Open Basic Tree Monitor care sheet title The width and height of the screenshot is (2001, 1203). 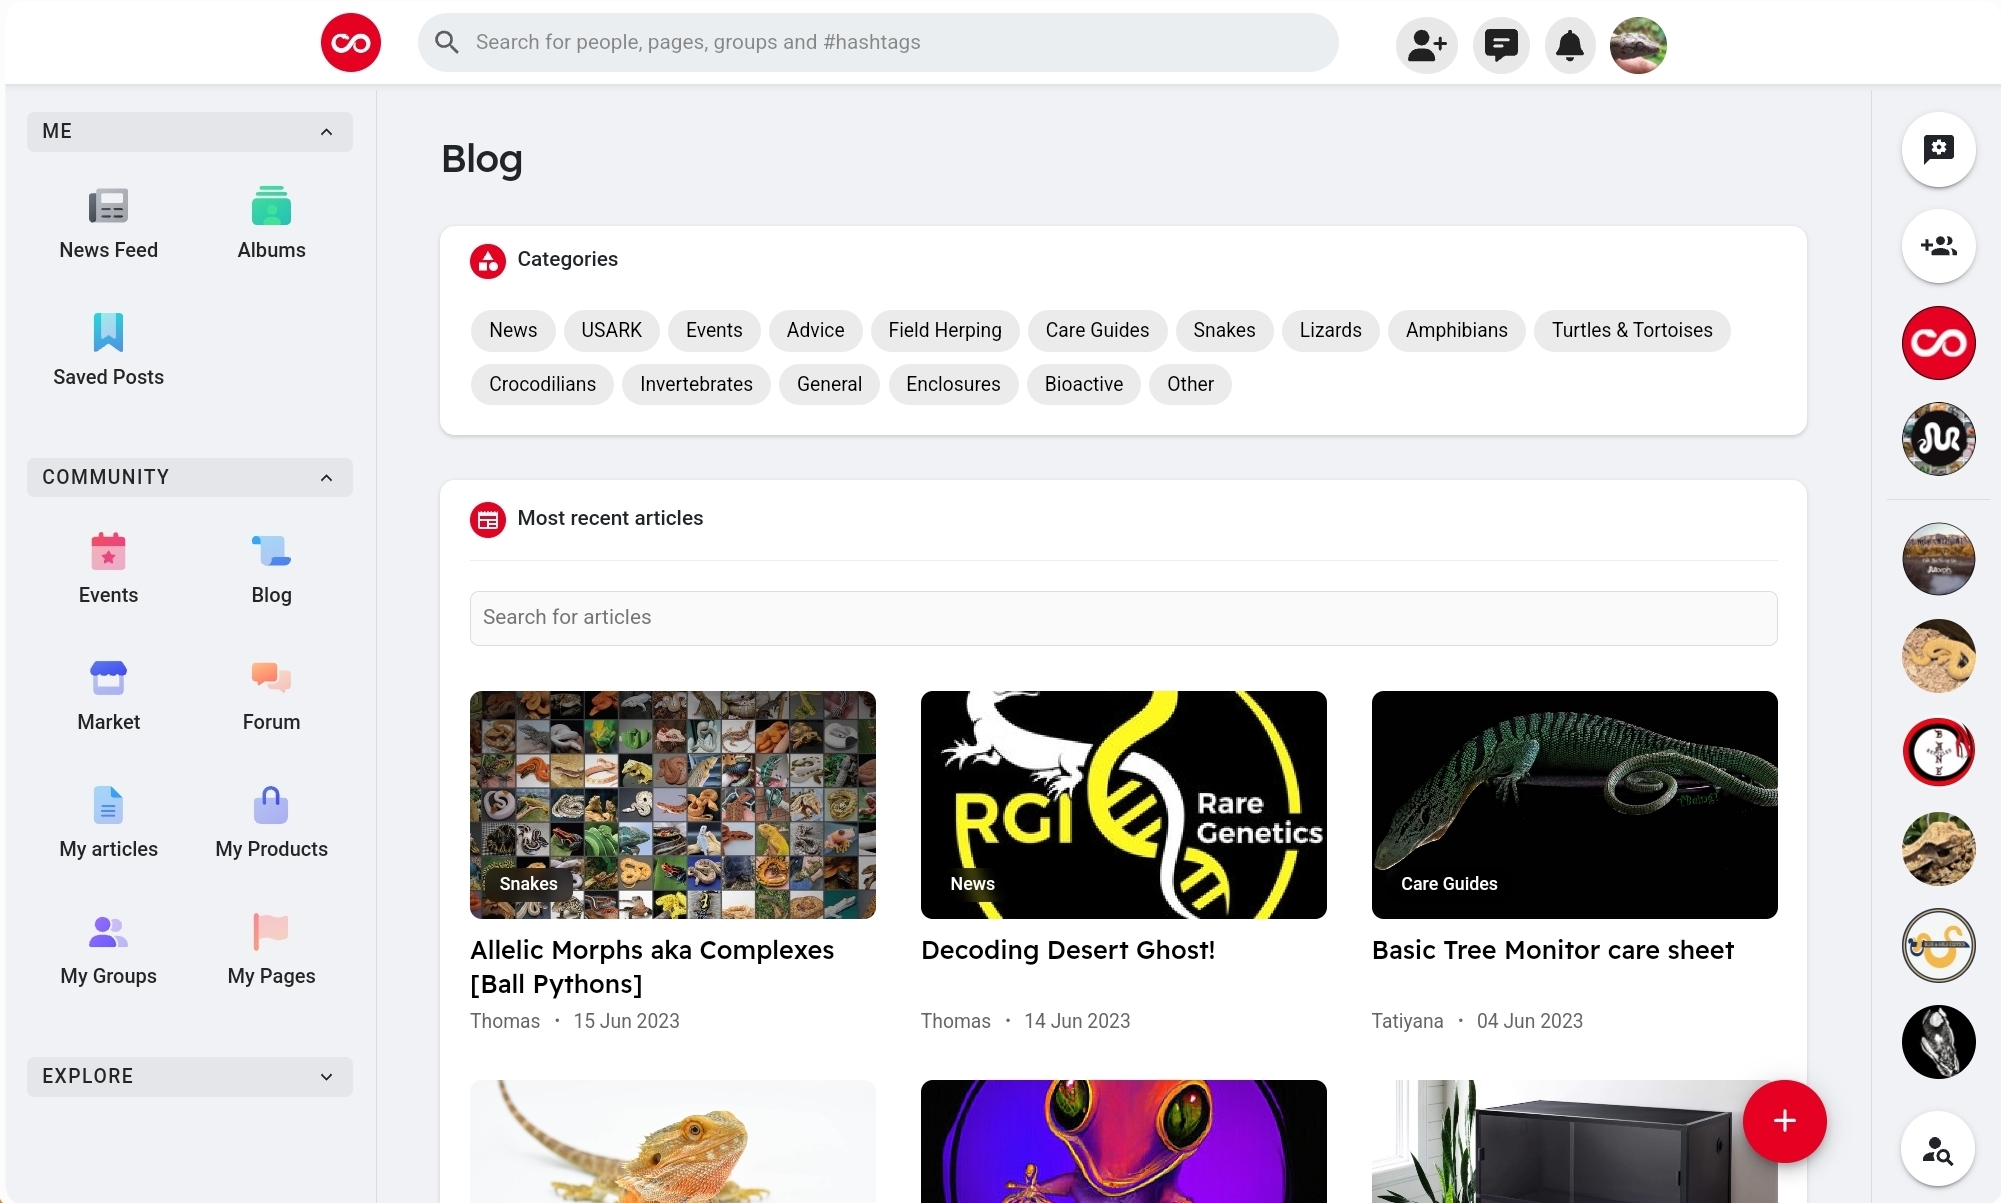1553,950
